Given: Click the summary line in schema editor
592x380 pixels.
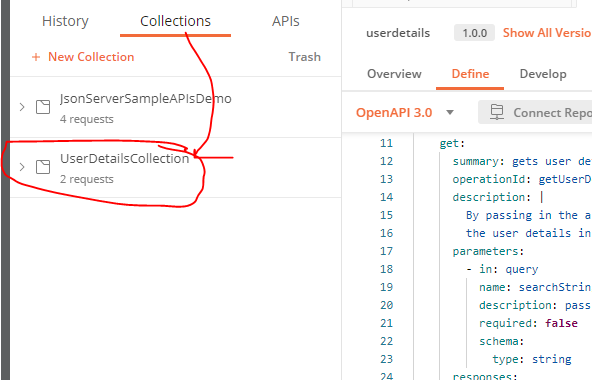Looking at the screenshot, I should (522, 161).
